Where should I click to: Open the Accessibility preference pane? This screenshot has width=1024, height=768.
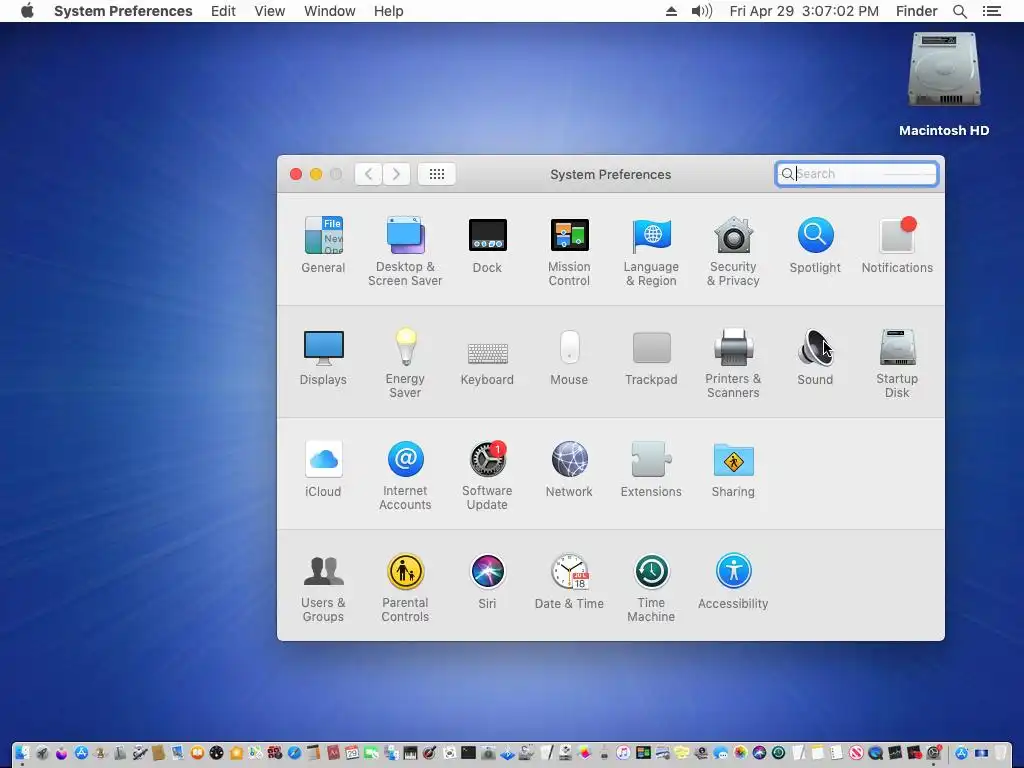coord(733,582)
